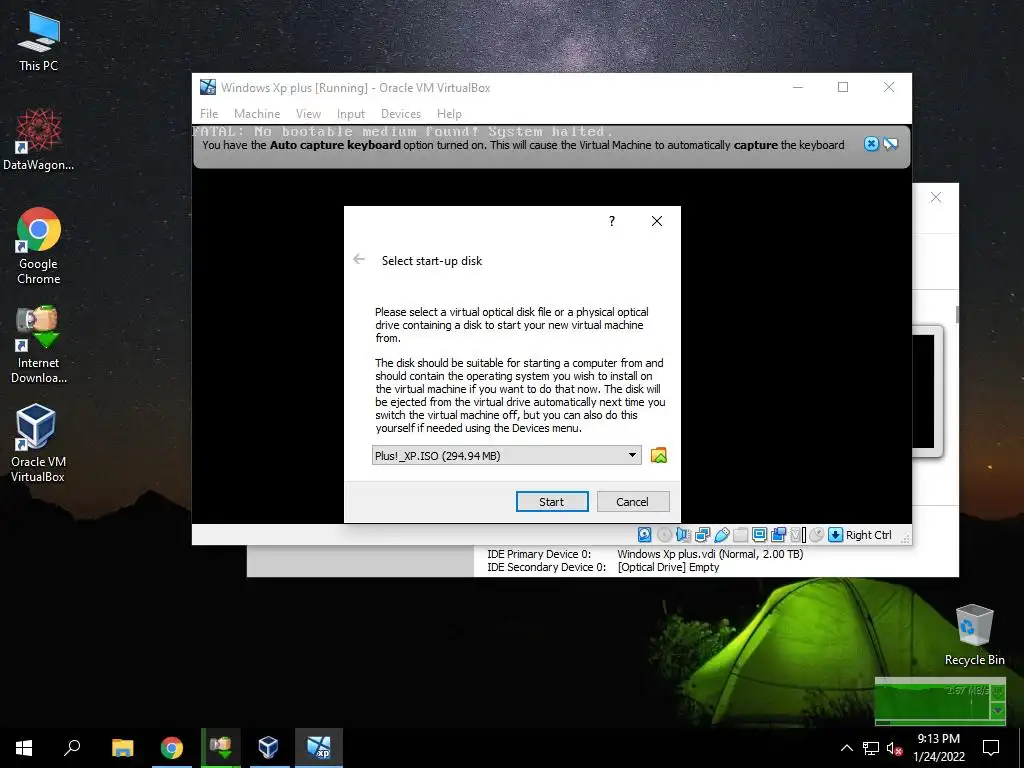Open File Explorer from the taskbar
The width and height of the screenshot is (1024, 768).
122,748
